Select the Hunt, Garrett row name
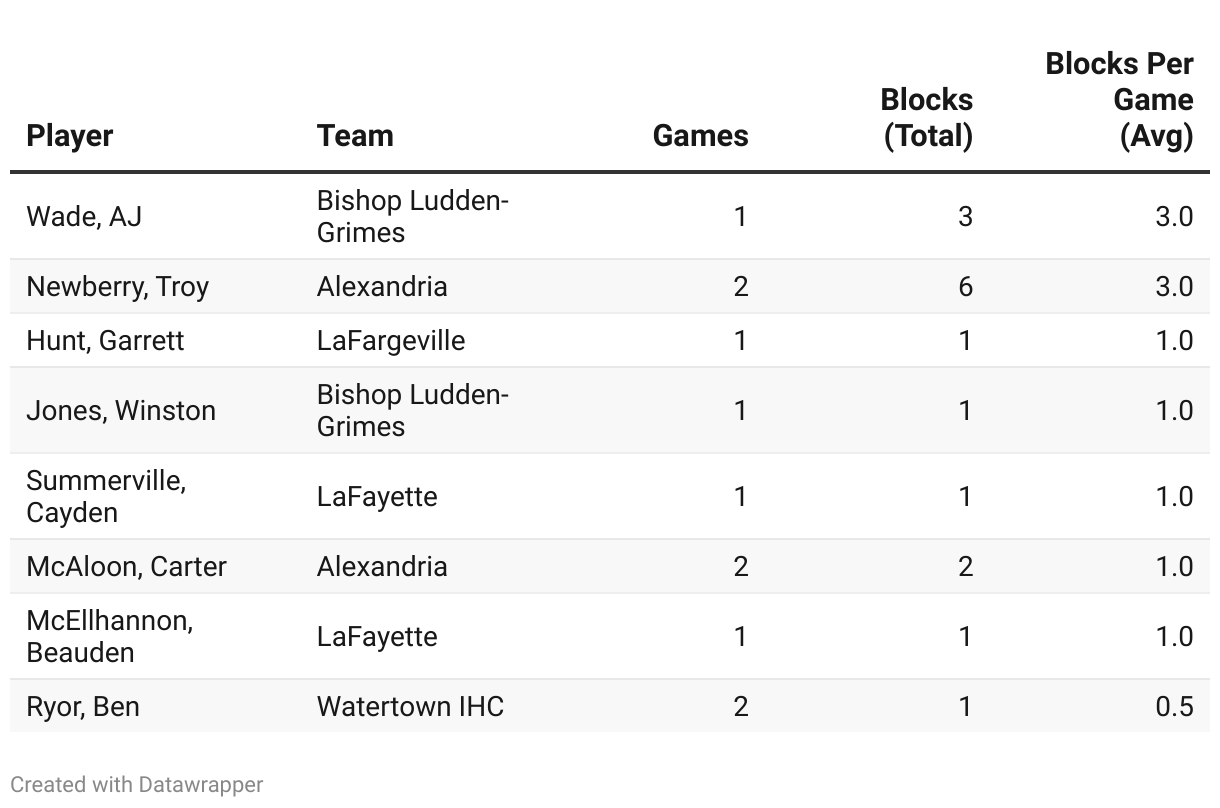 pyautogui.click(x=105, y=341)
